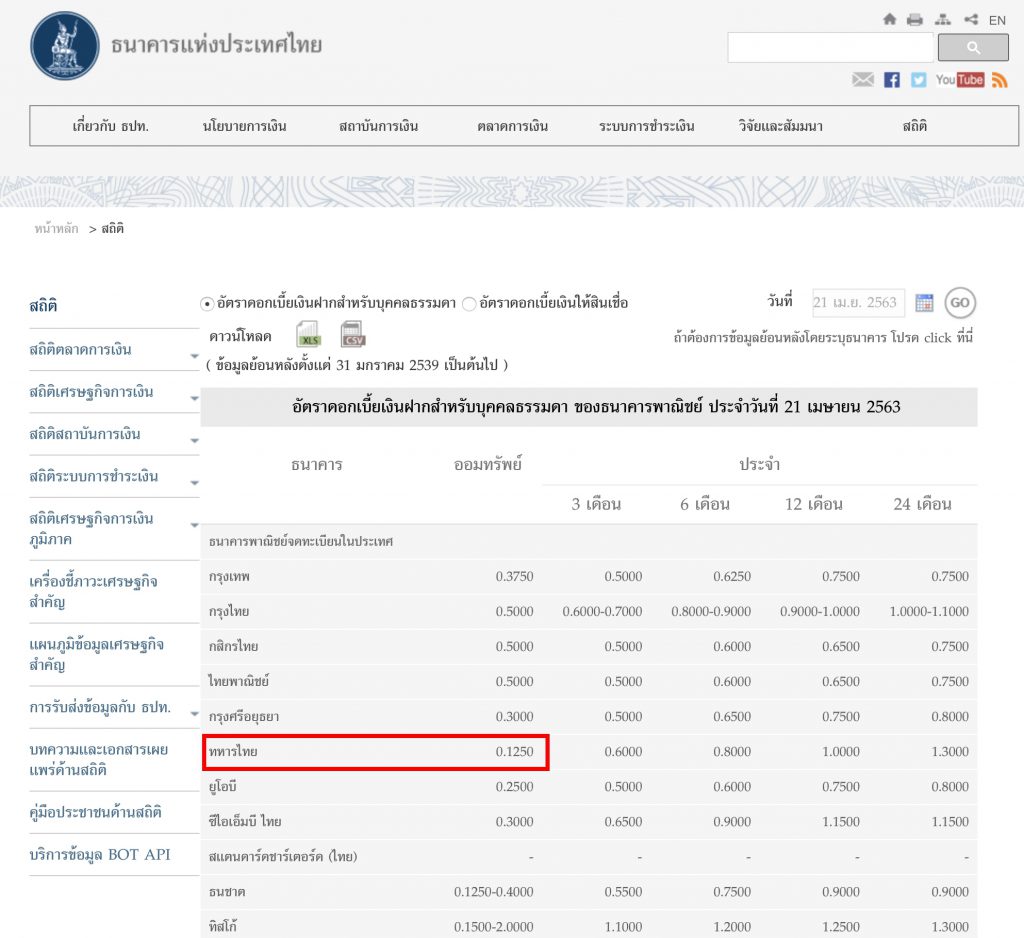Click the สถิติ sidebar heading
This screenshot has width=1024, height=938.
coord(43,305)
